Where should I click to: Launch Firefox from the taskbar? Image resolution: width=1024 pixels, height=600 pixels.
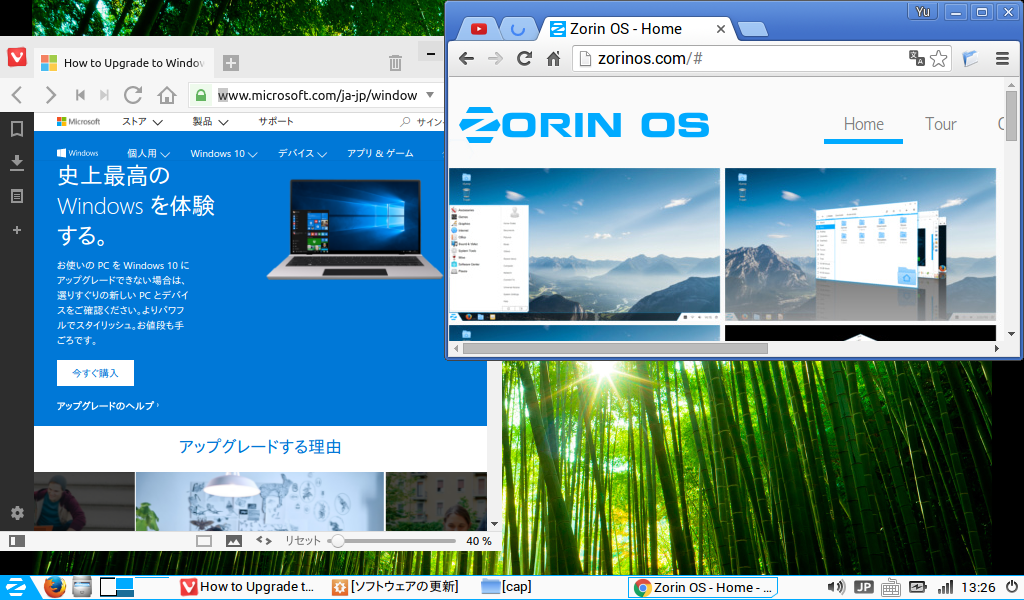(x=55, y=587)
